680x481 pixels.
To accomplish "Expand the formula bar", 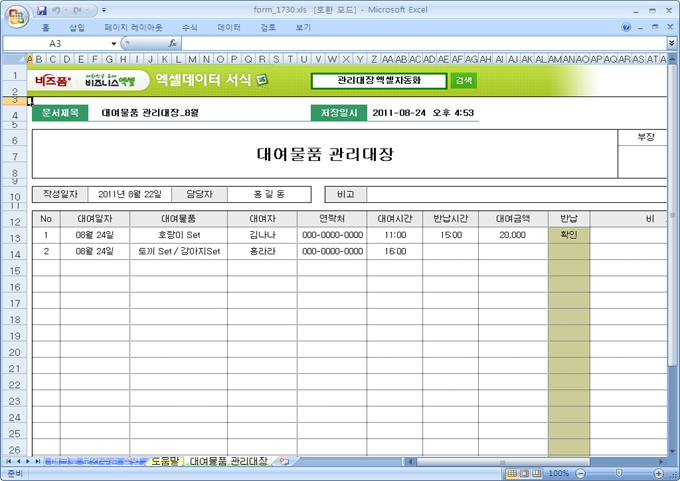I will tap(669, 44).
